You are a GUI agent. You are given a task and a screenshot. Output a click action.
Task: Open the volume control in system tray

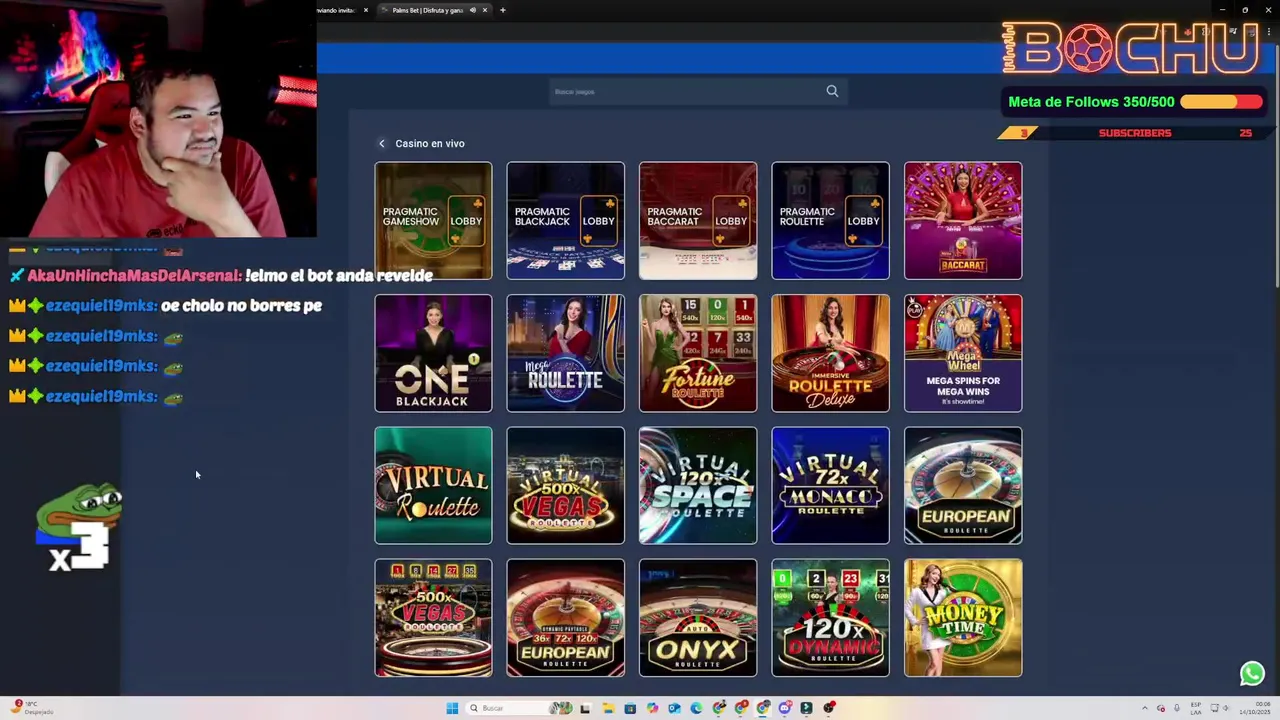coord(1225,708)
